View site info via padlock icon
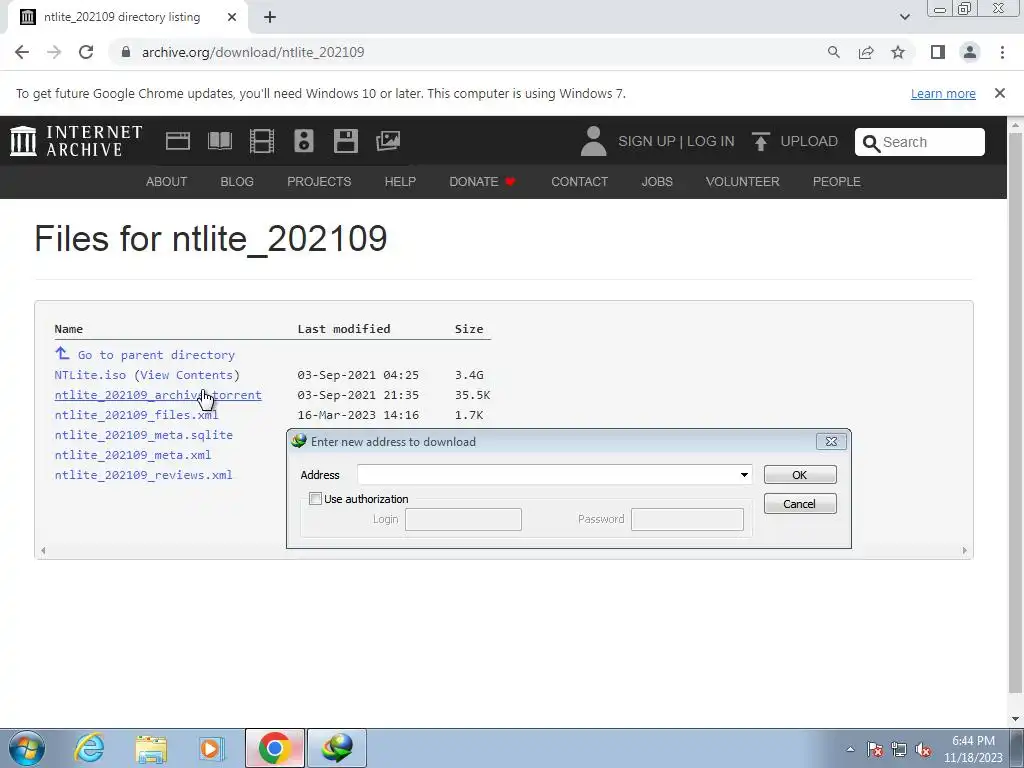 pyautogui.click(x=126, y=52)
